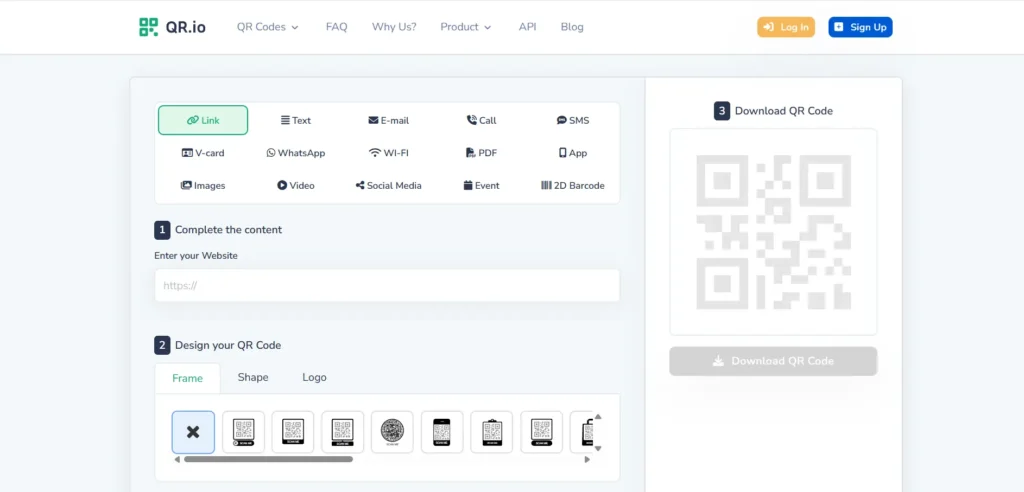Visit the Blog page
Screen dimensions: 1024x492
pos(572,27)
